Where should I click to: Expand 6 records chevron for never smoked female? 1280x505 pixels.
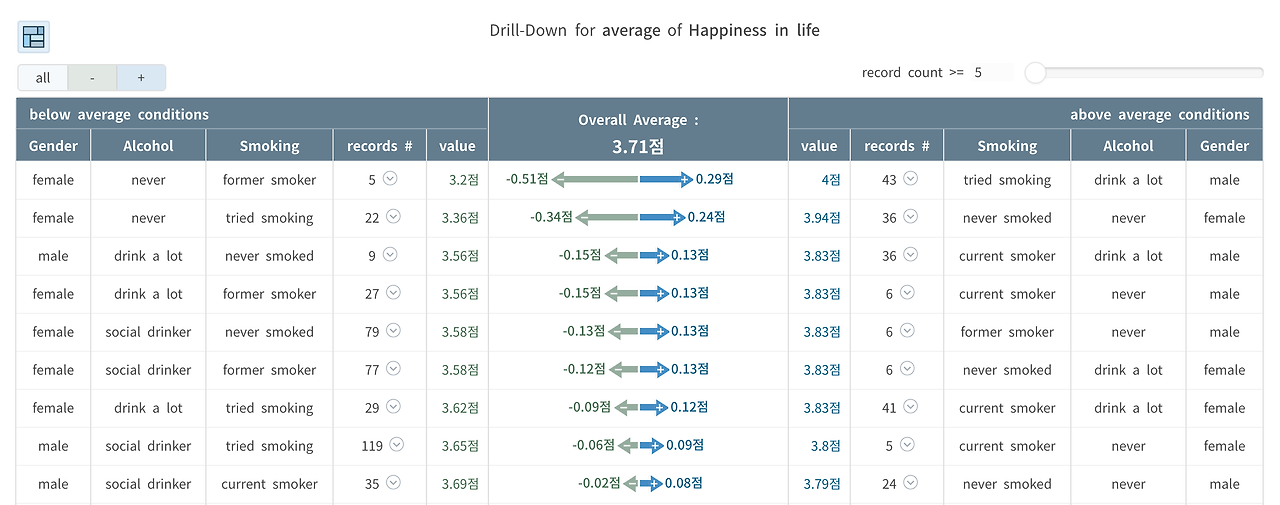(x=907, y=369)
